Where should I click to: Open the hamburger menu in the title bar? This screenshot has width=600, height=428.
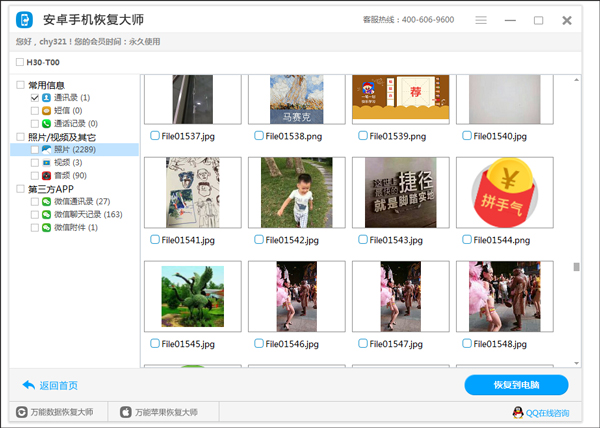481,20
